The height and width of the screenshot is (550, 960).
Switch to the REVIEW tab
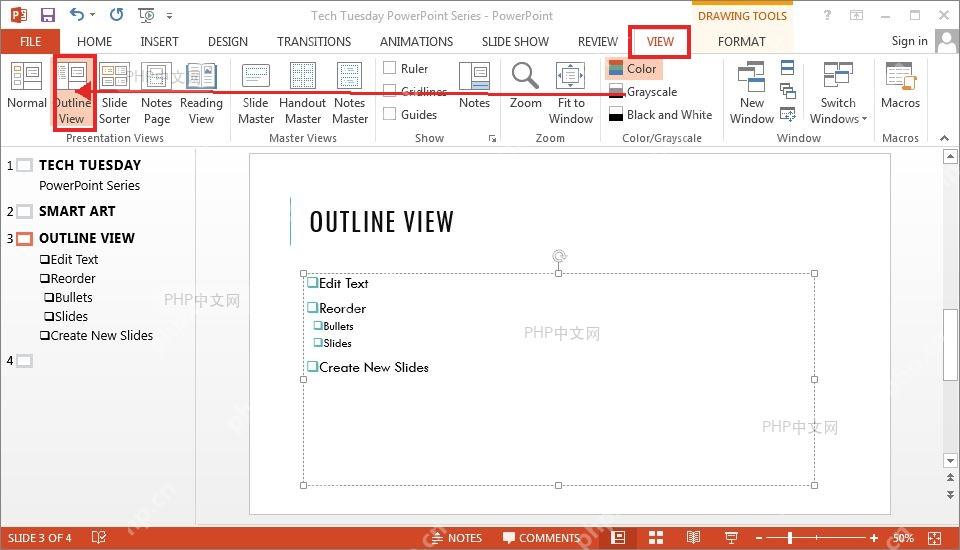point(598,42)
